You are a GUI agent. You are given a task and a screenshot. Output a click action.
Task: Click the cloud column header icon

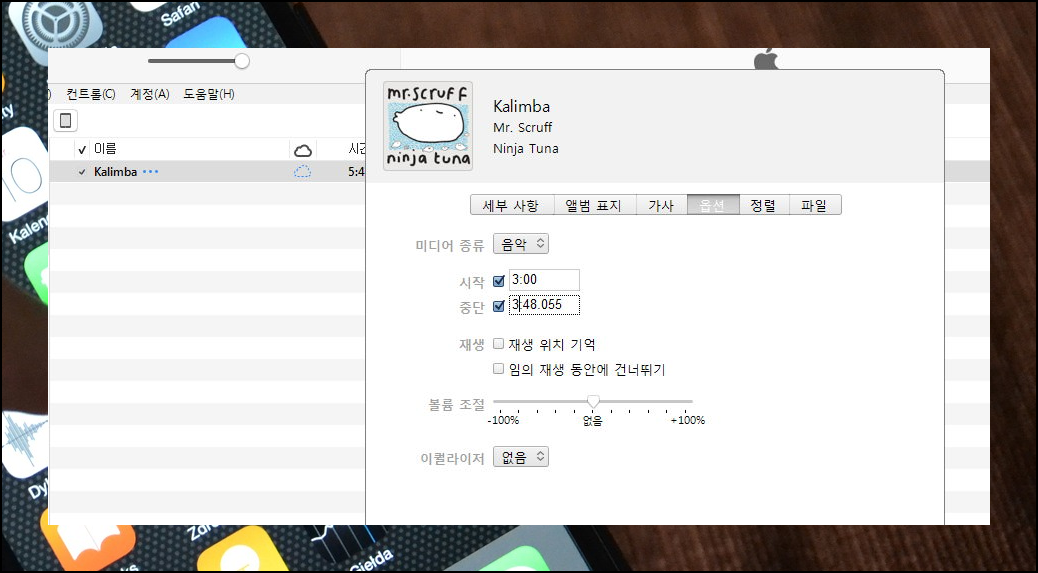[303, 150]
